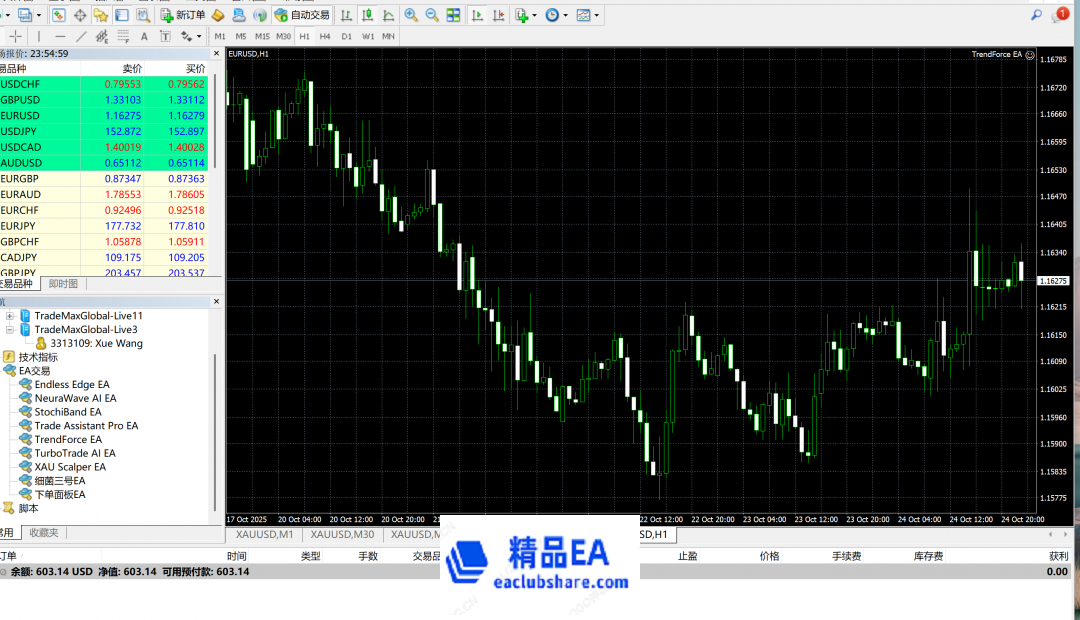Select TrendForce EA in navigator
This screenshot has height=620, width=1080.
68,439
